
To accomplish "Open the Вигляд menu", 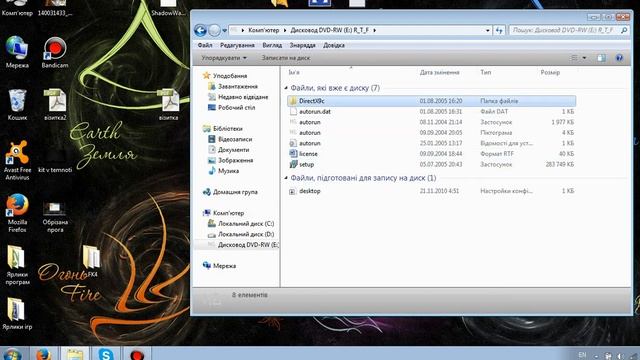I will click(272, 45).
